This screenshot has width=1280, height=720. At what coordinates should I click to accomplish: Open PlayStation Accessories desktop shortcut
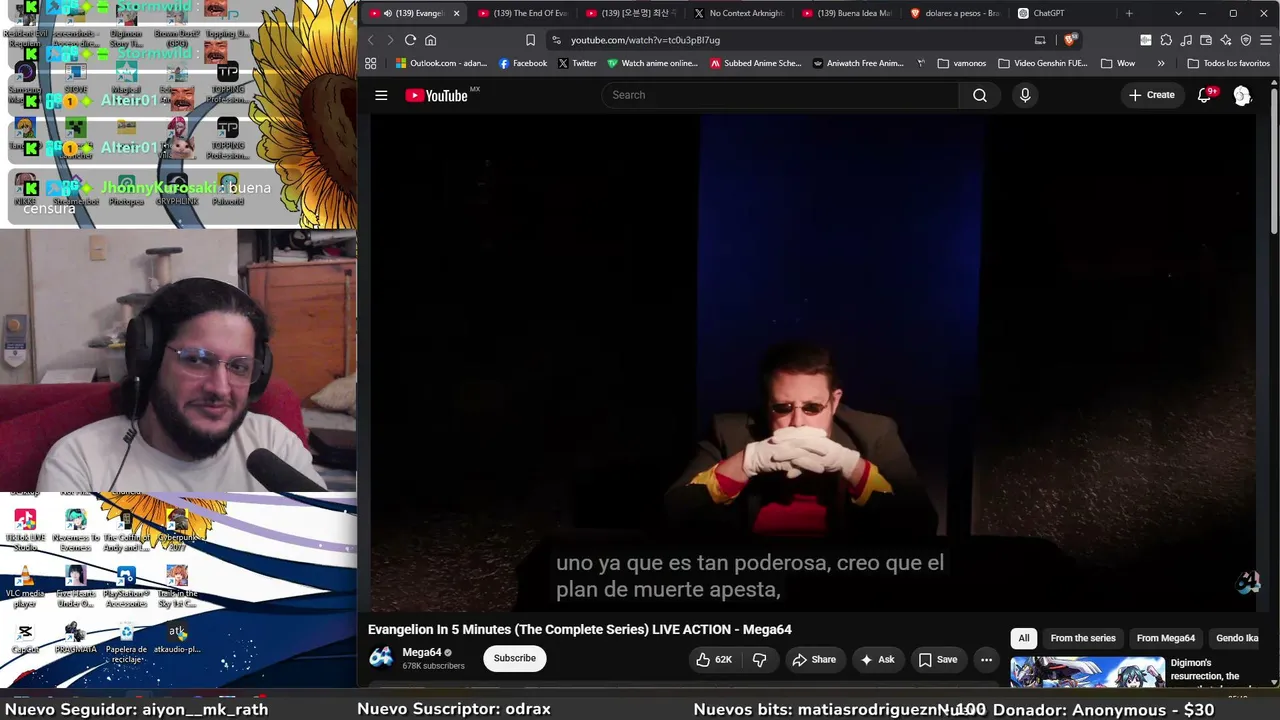[126, 586]
